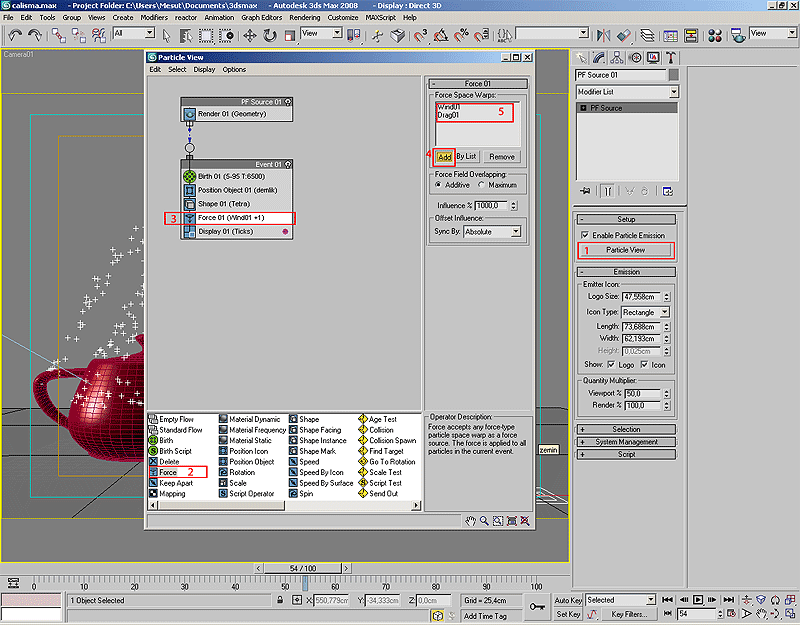Select the Display 01 (Ticks) operator

pos(225,231)
